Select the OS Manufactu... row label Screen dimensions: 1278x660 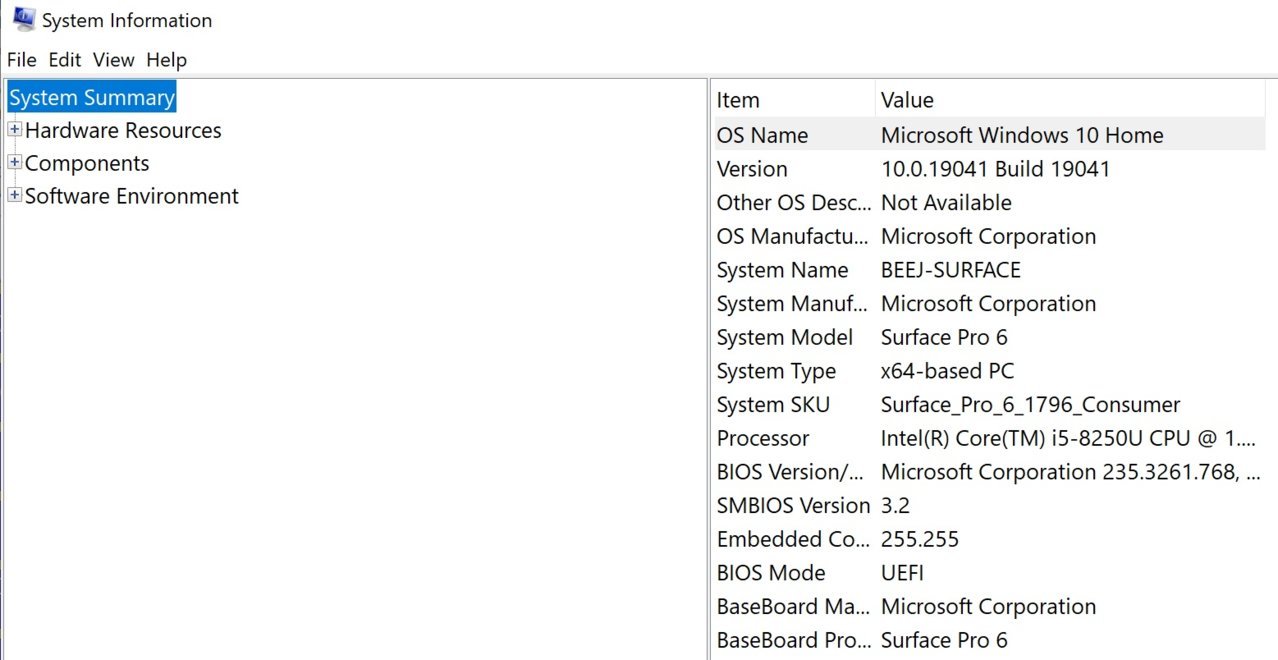pyautogui.click(x=793, y=237)
